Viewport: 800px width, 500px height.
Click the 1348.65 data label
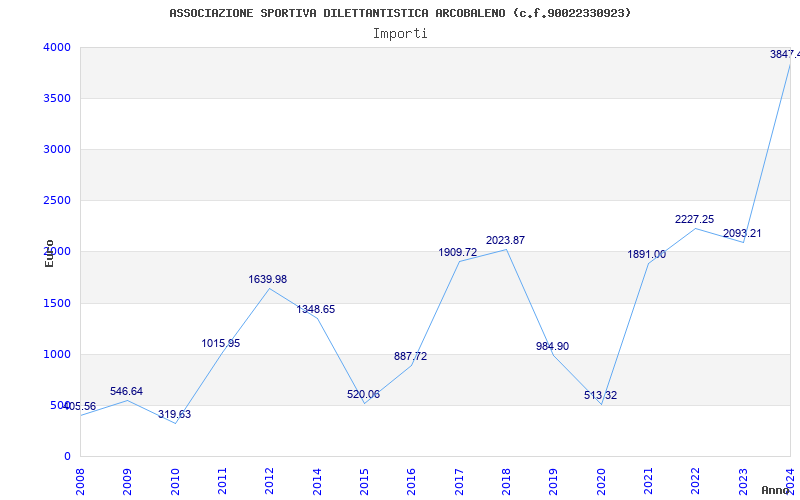pyautogui.click(x=316, y=309)
